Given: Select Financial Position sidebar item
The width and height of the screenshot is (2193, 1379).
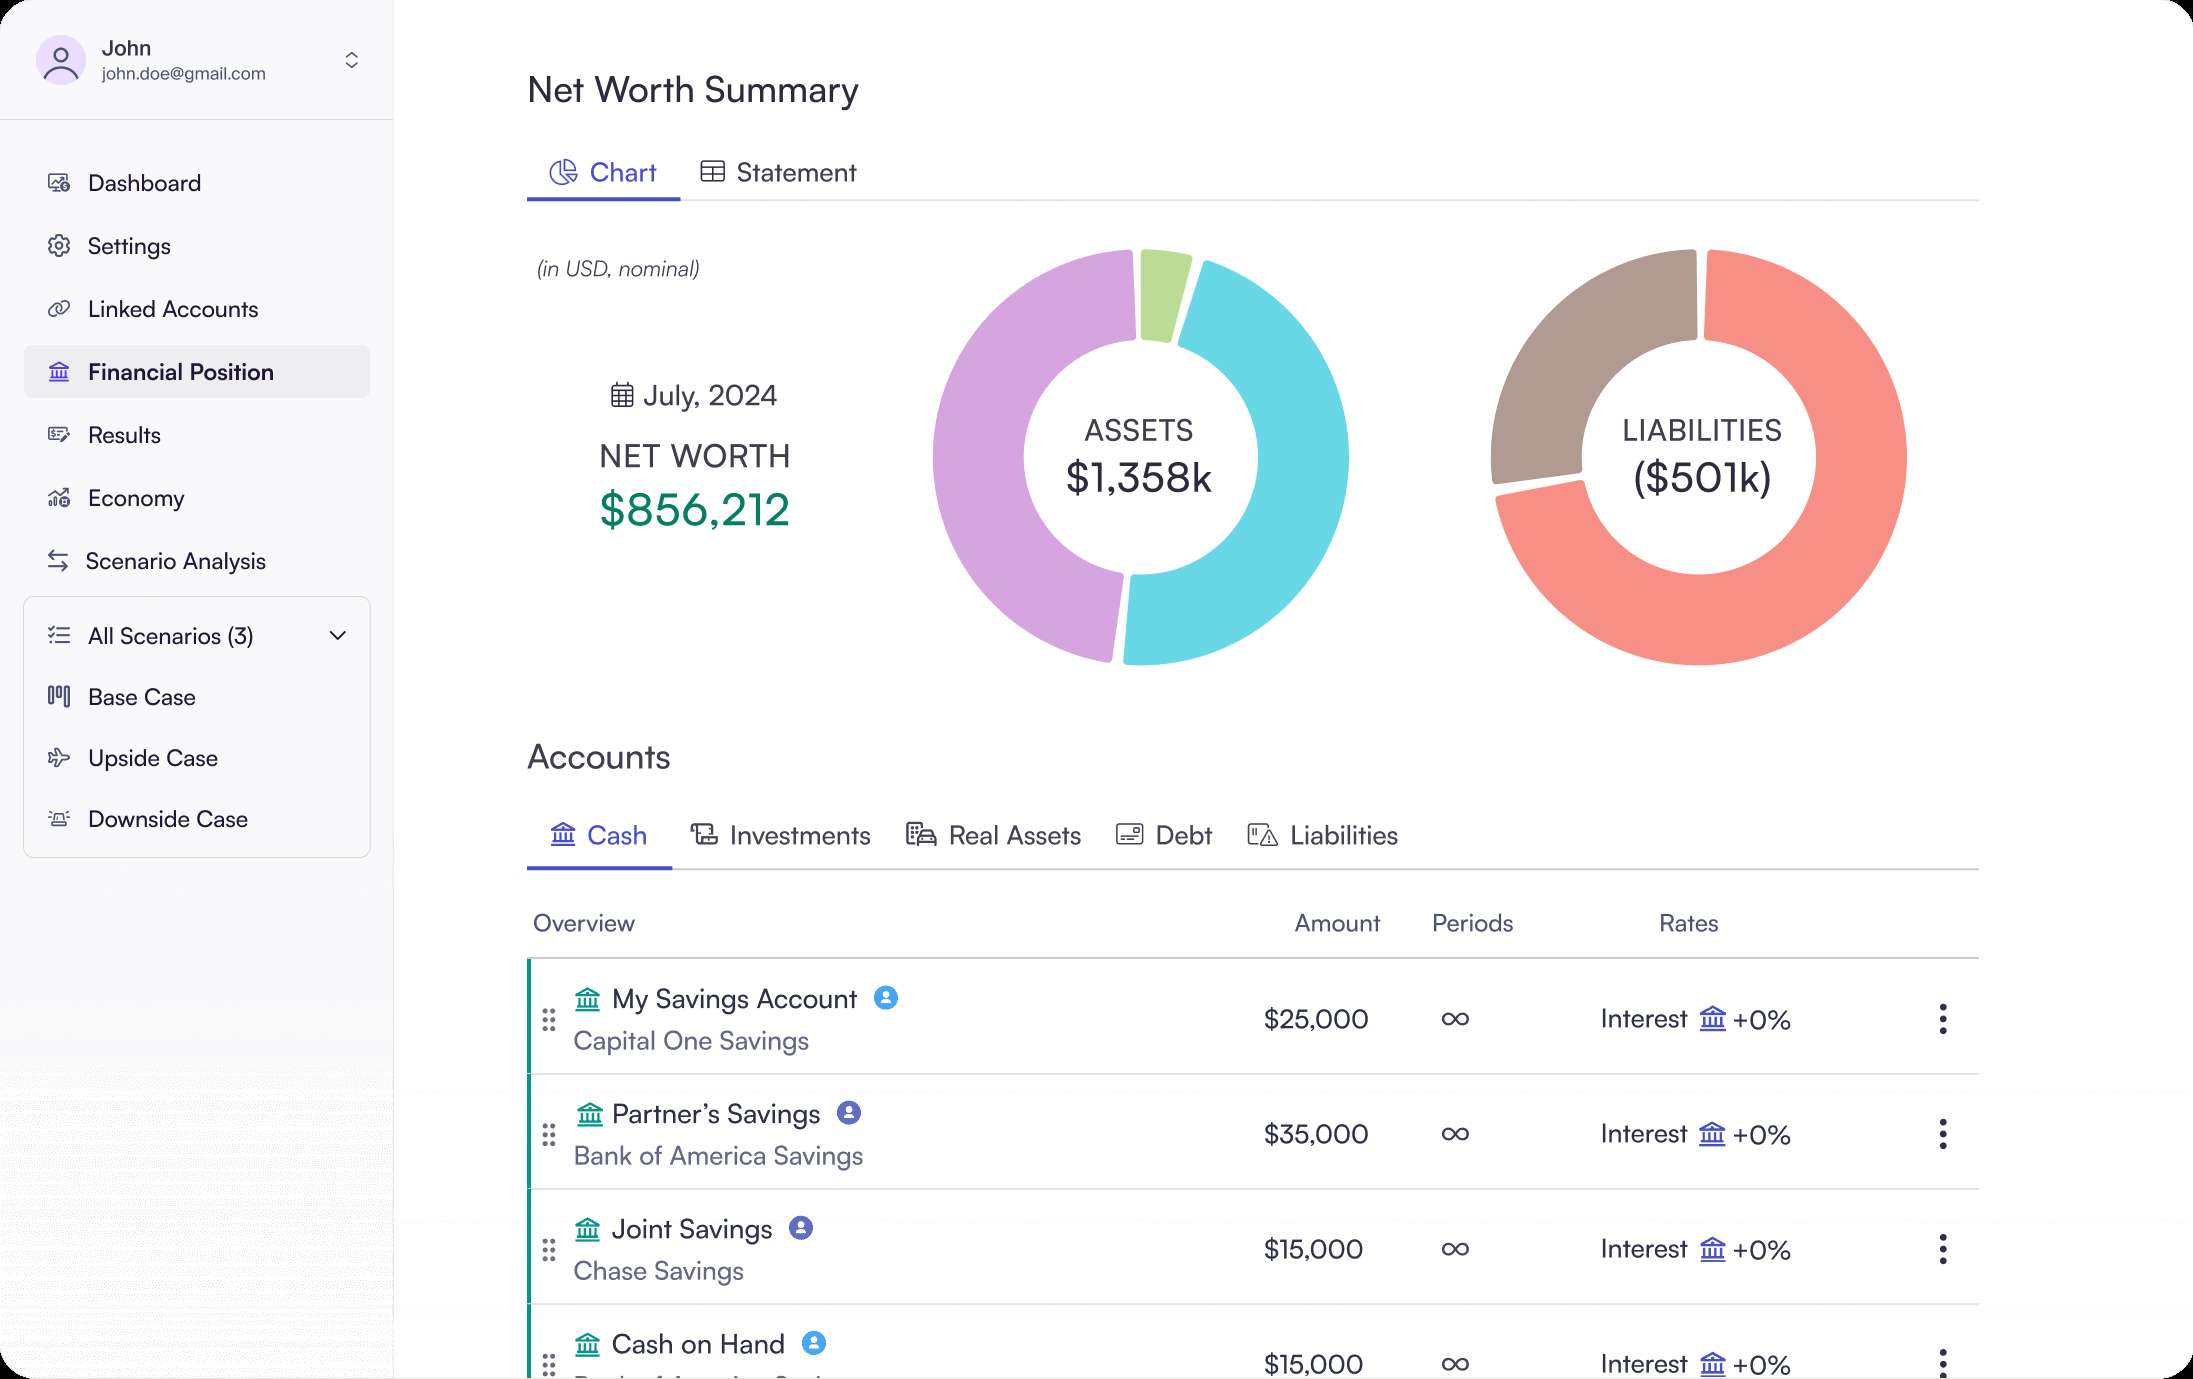Looking at the screenshot, I should click(x=197, y=372).
